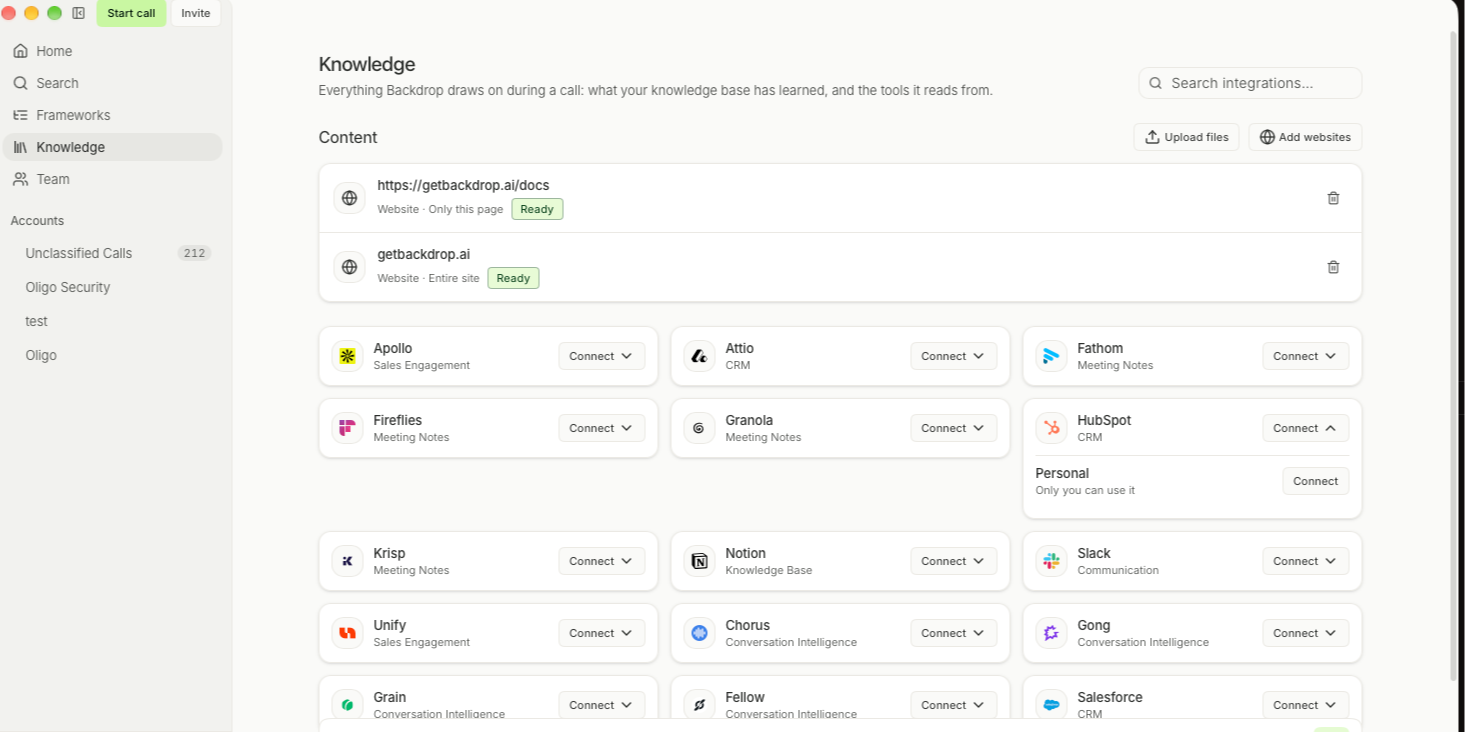This screenshot has height=732, width=1465.
Task: Open the Krisp Connect dropdown
Action: 601,561
